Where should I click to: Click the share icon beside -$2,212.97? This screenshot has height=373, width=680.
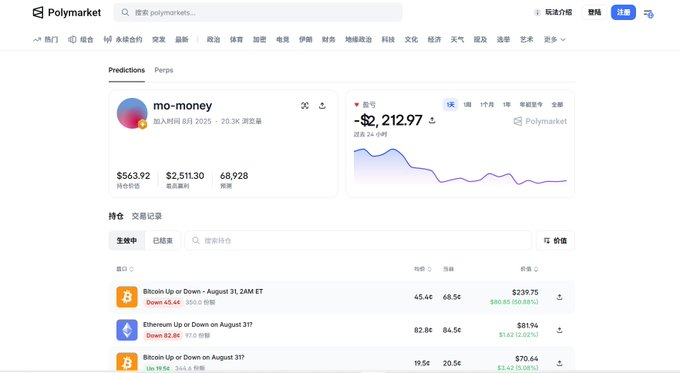pos(432,120)
